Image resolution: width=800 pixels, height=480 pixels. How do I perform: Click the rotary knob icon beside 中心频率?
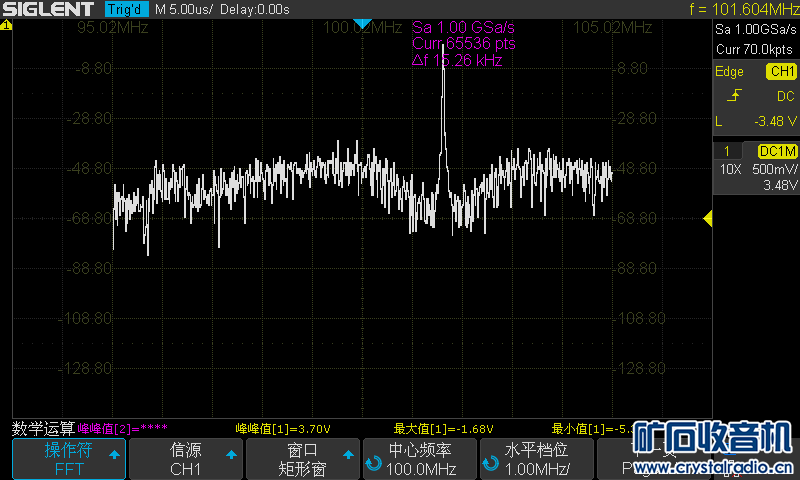(374, 464)
